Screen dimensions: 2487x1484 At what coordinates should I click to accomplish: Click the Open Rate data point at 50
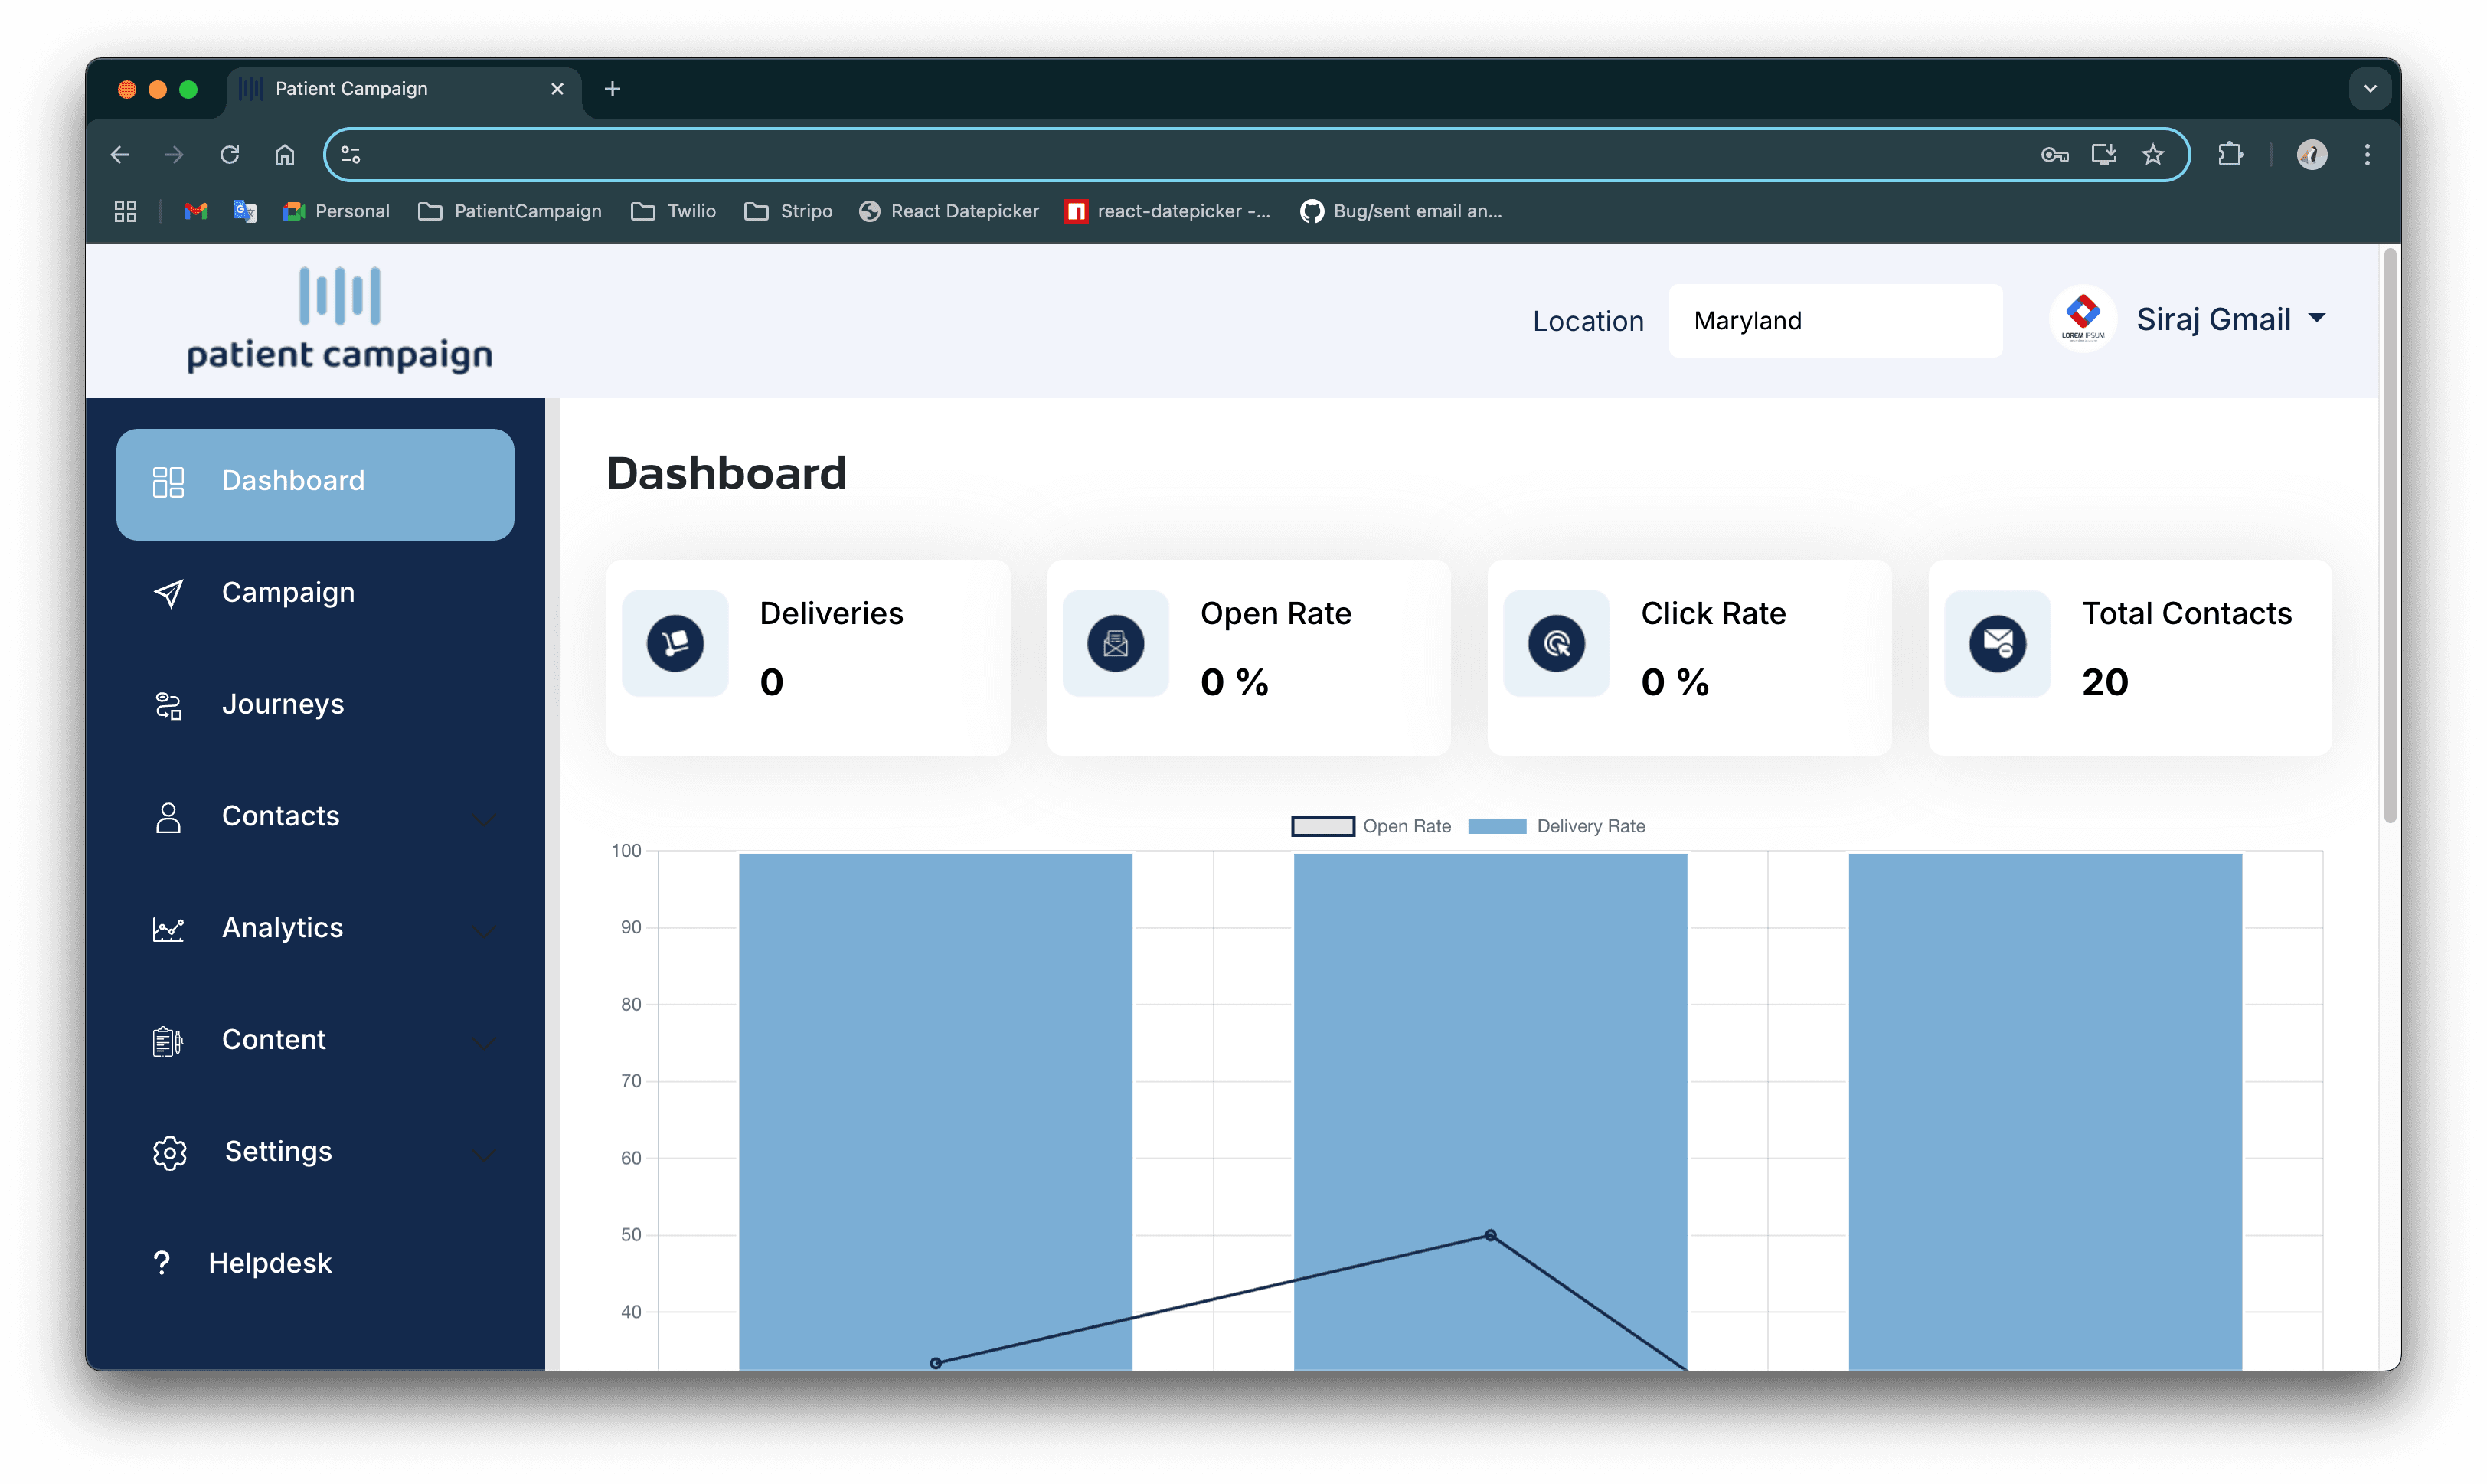click(1490, 1236)
